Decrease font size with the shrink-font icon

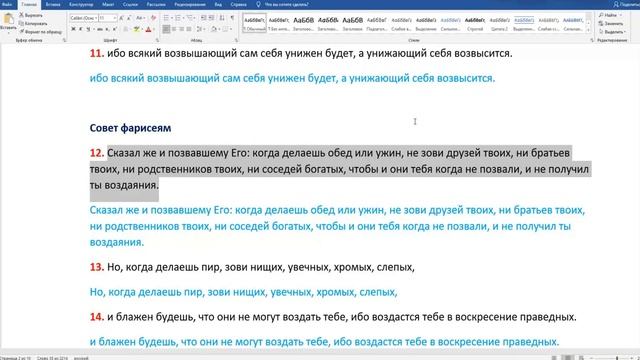click(129, 18)
